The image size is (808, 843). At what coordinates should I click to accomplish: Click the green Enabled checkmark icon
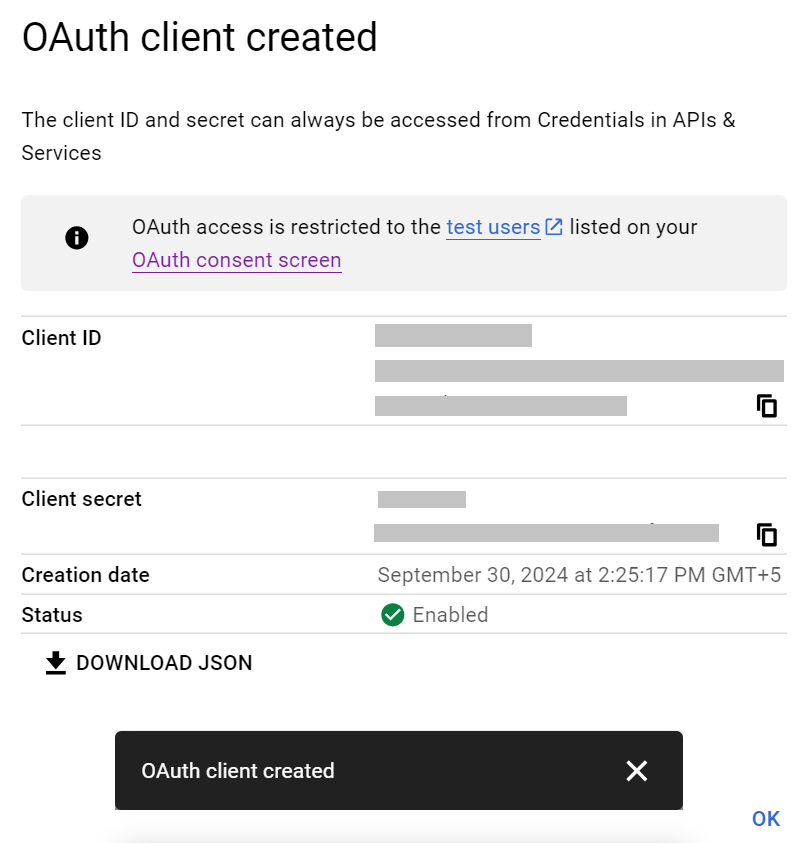tap(393, 615)
